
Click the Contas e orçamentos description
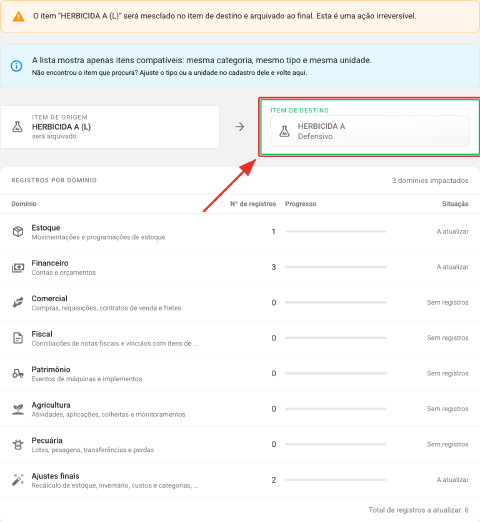[64, 273]
